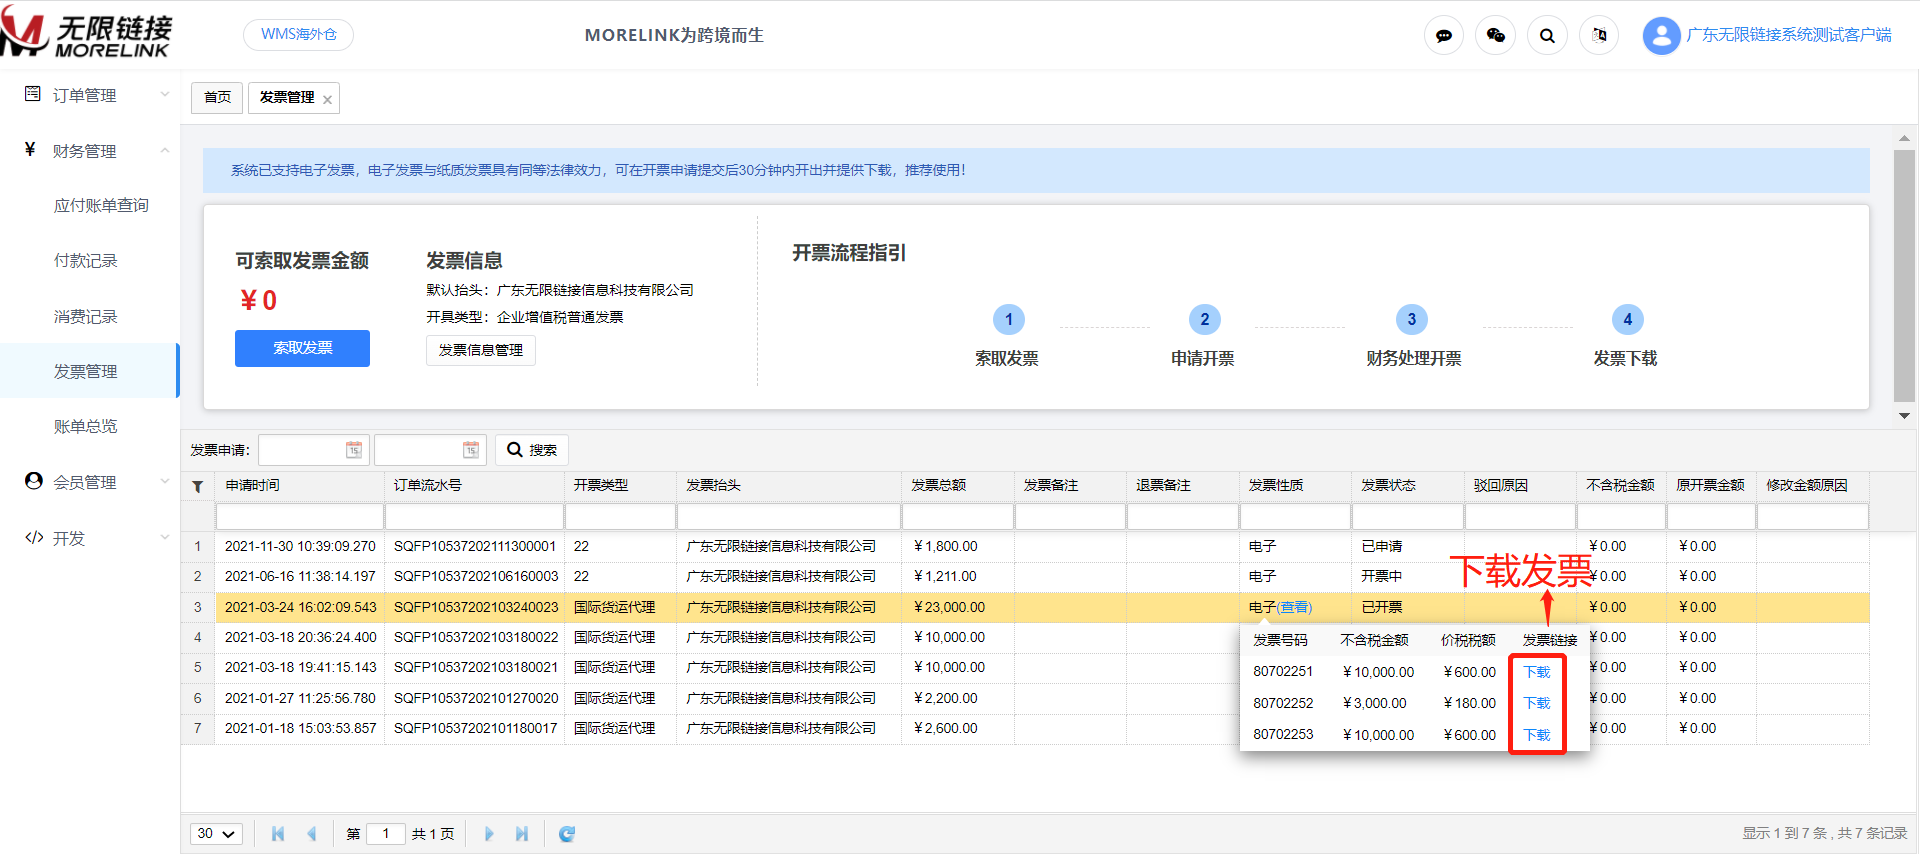Click the table filter funnel icon
1920x854 pixels.
click(x=198, y=486)
